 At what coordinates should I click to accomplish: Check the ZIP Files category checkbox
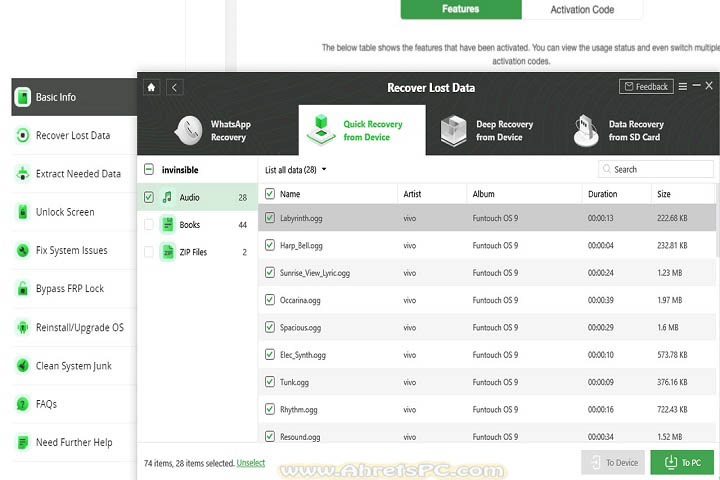click(x=149, y=252)
